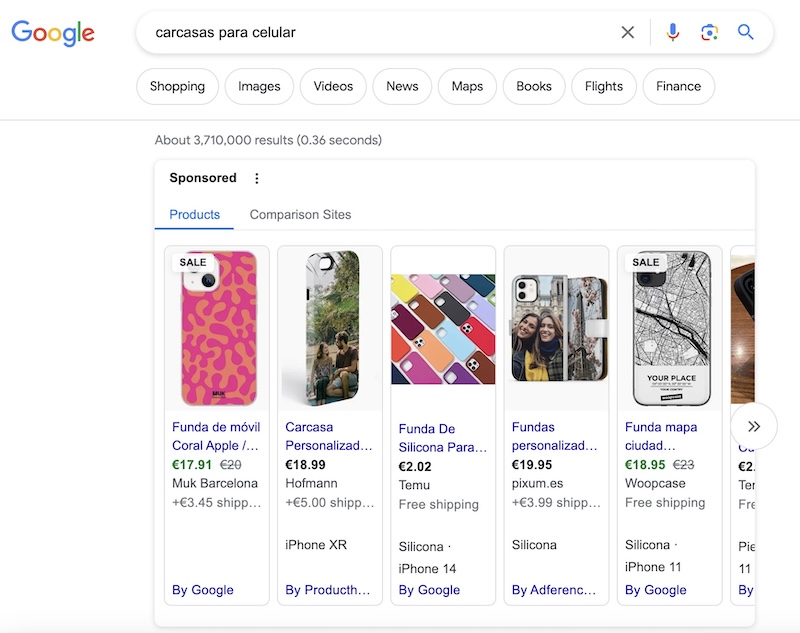This screenshot has height=633, width=800.
Task: Switch to the Comparison Sites tab
Action: [300, 215]
